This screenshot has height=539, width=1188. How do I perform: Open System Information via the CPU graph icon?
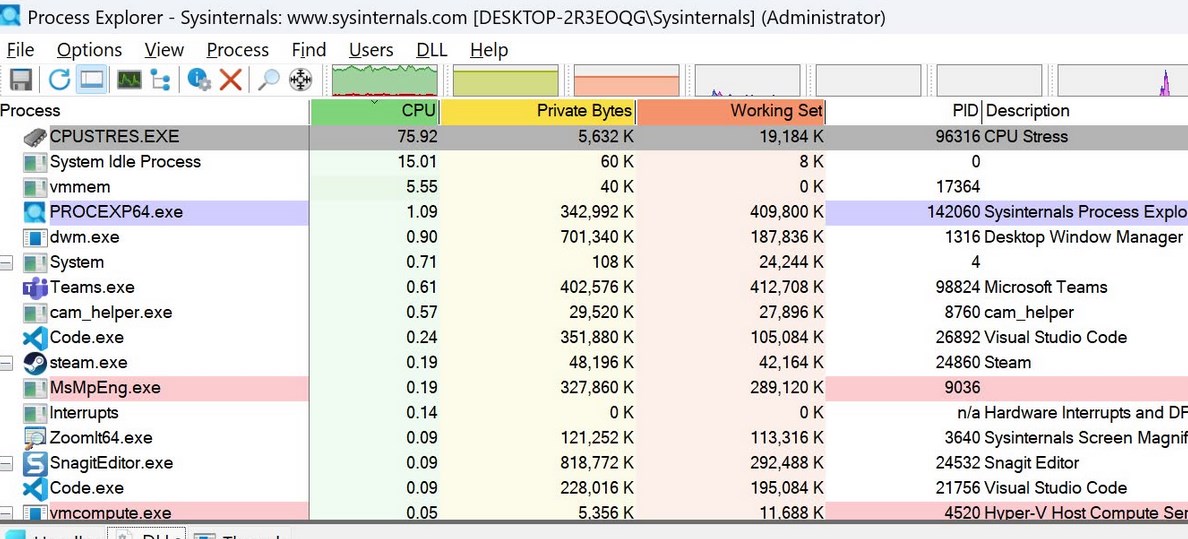click(x=130, y=79)
